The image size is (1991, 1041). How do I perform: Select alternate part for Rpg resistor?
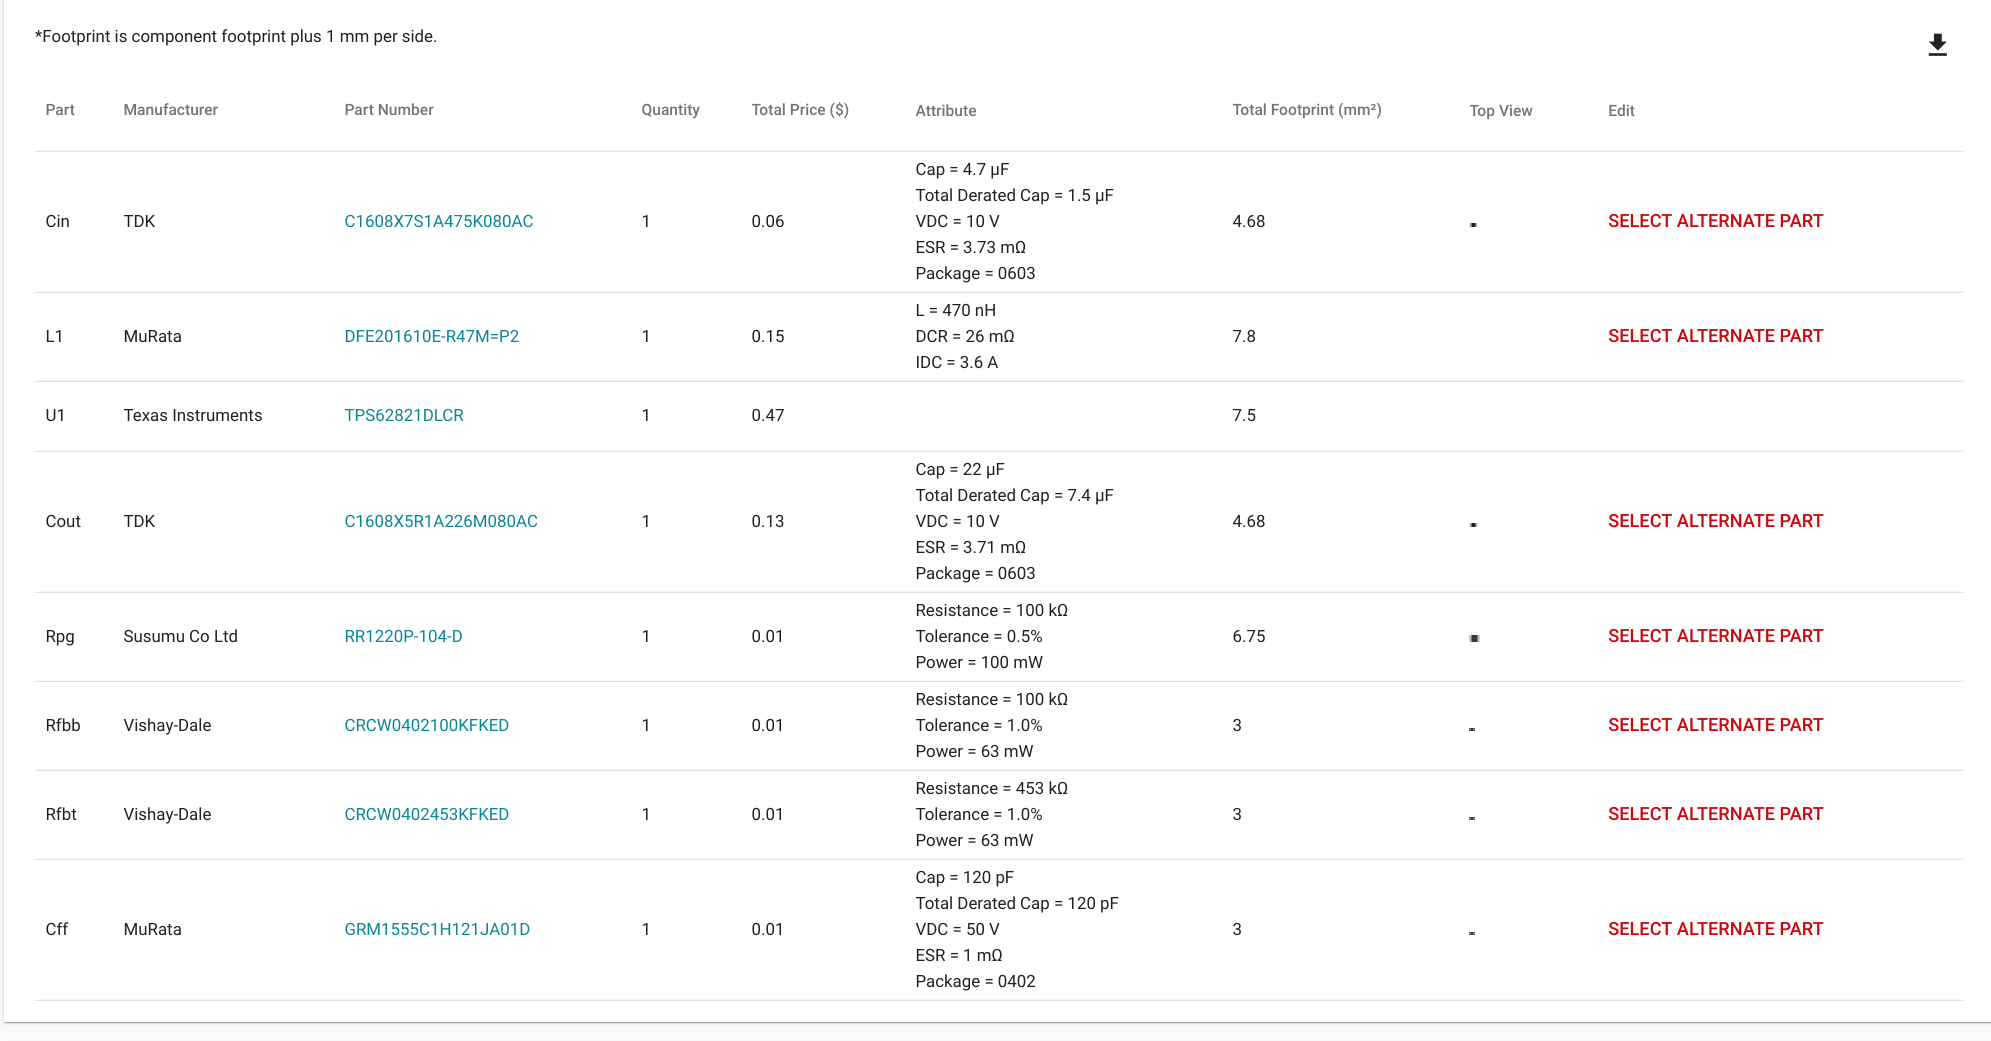tap(1715, 636)
